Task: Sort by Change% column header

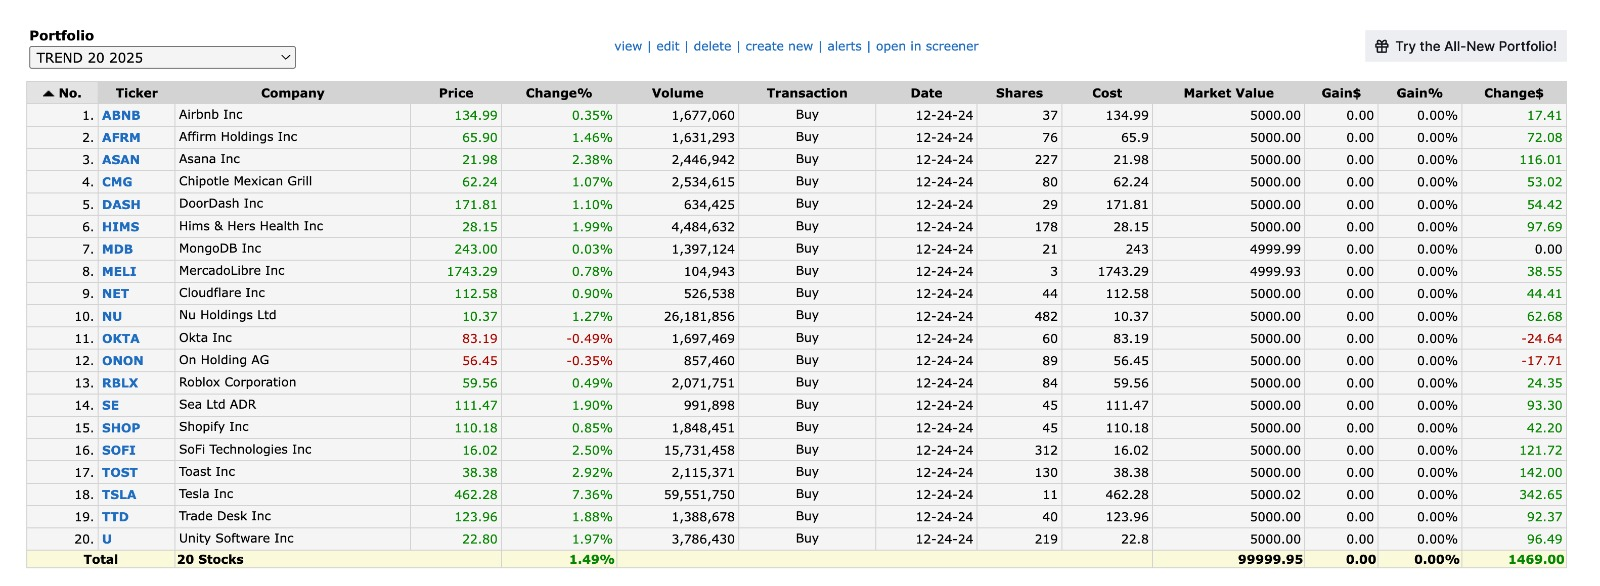Action: click(x=559, y=93)
